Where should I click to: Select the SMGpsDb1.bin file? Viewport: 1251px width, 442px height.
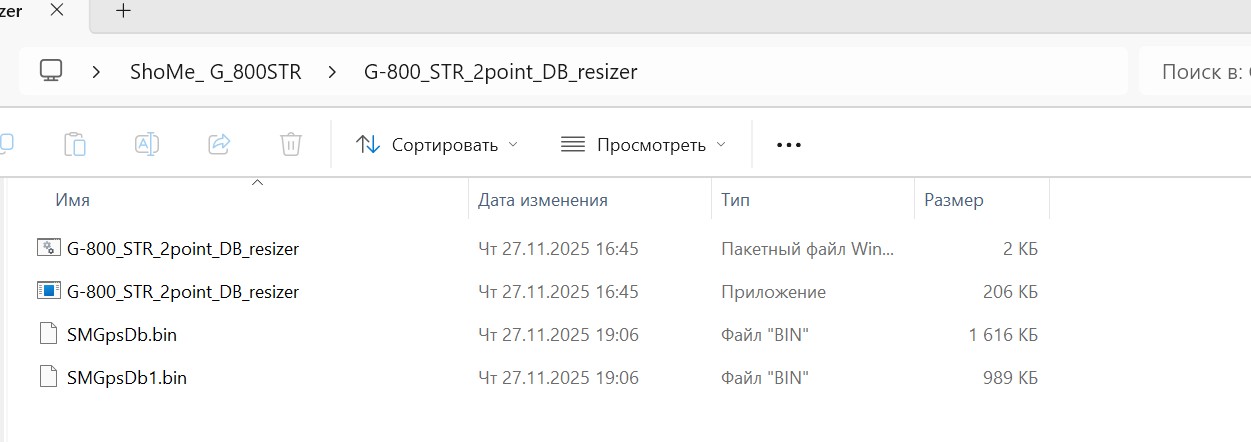pos(126,378)
